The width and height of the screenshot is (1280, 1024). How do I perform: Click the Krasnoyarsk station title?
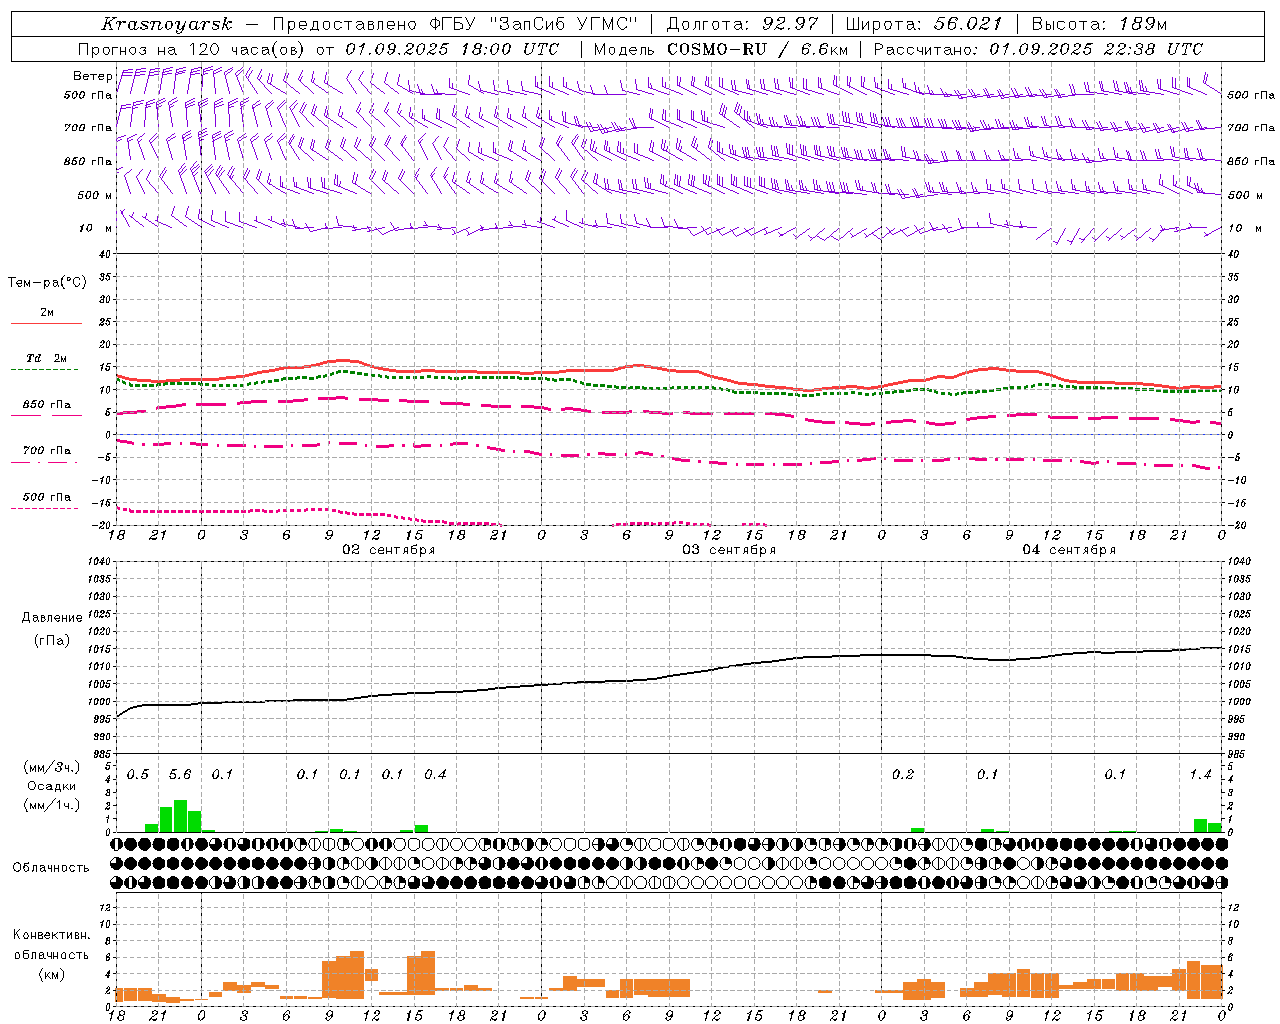point(167,24)
